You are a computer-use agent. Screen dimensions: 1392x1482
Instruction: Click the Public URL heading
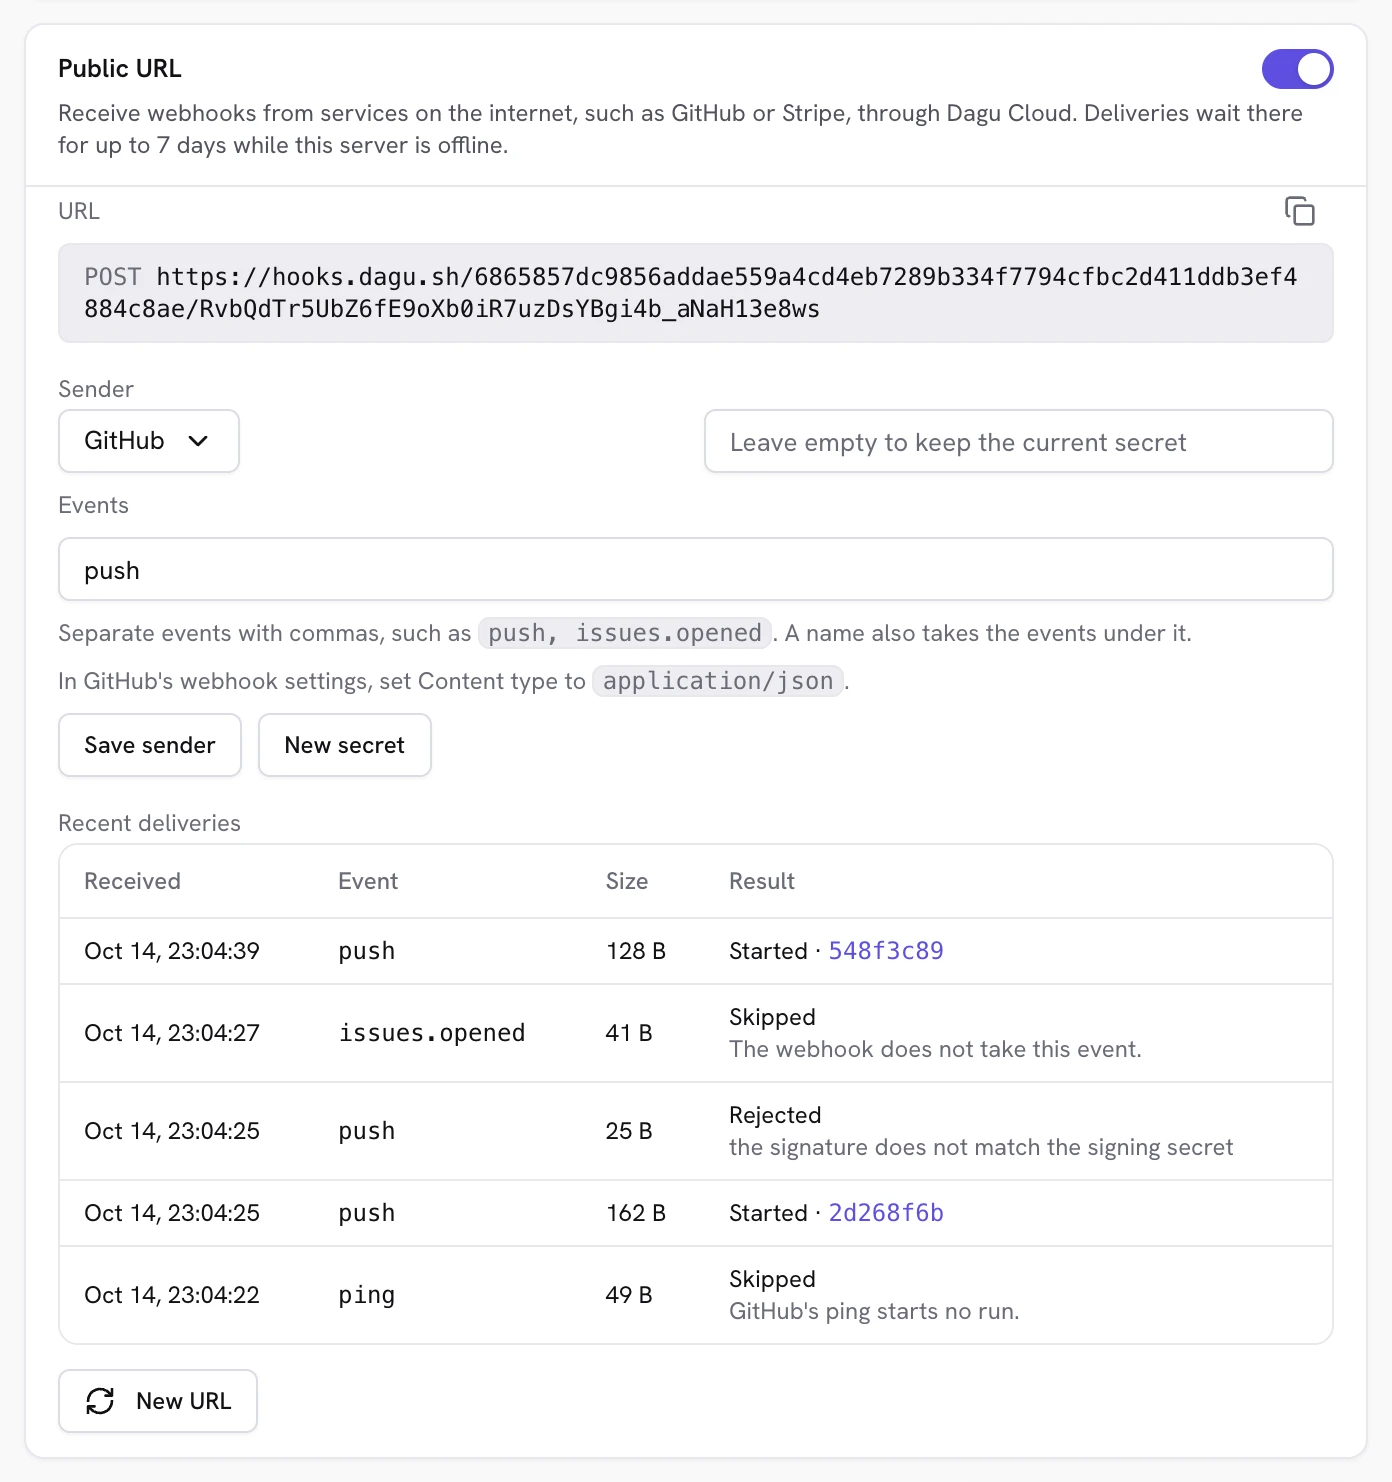pos(120,69)
